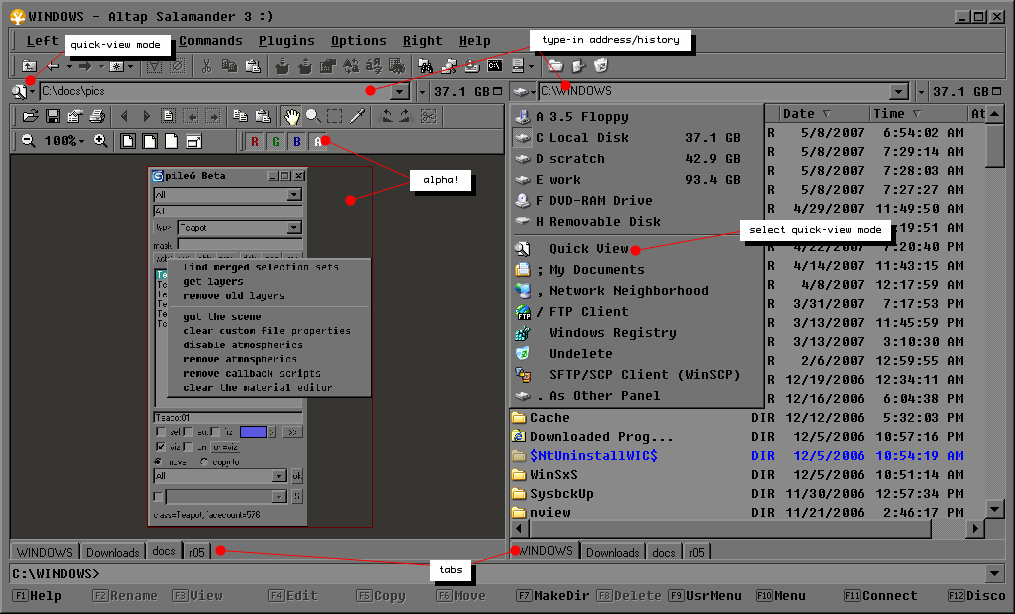Open left panel quick-view mode dropdown
1015x614 pixels.
(32, 92)
